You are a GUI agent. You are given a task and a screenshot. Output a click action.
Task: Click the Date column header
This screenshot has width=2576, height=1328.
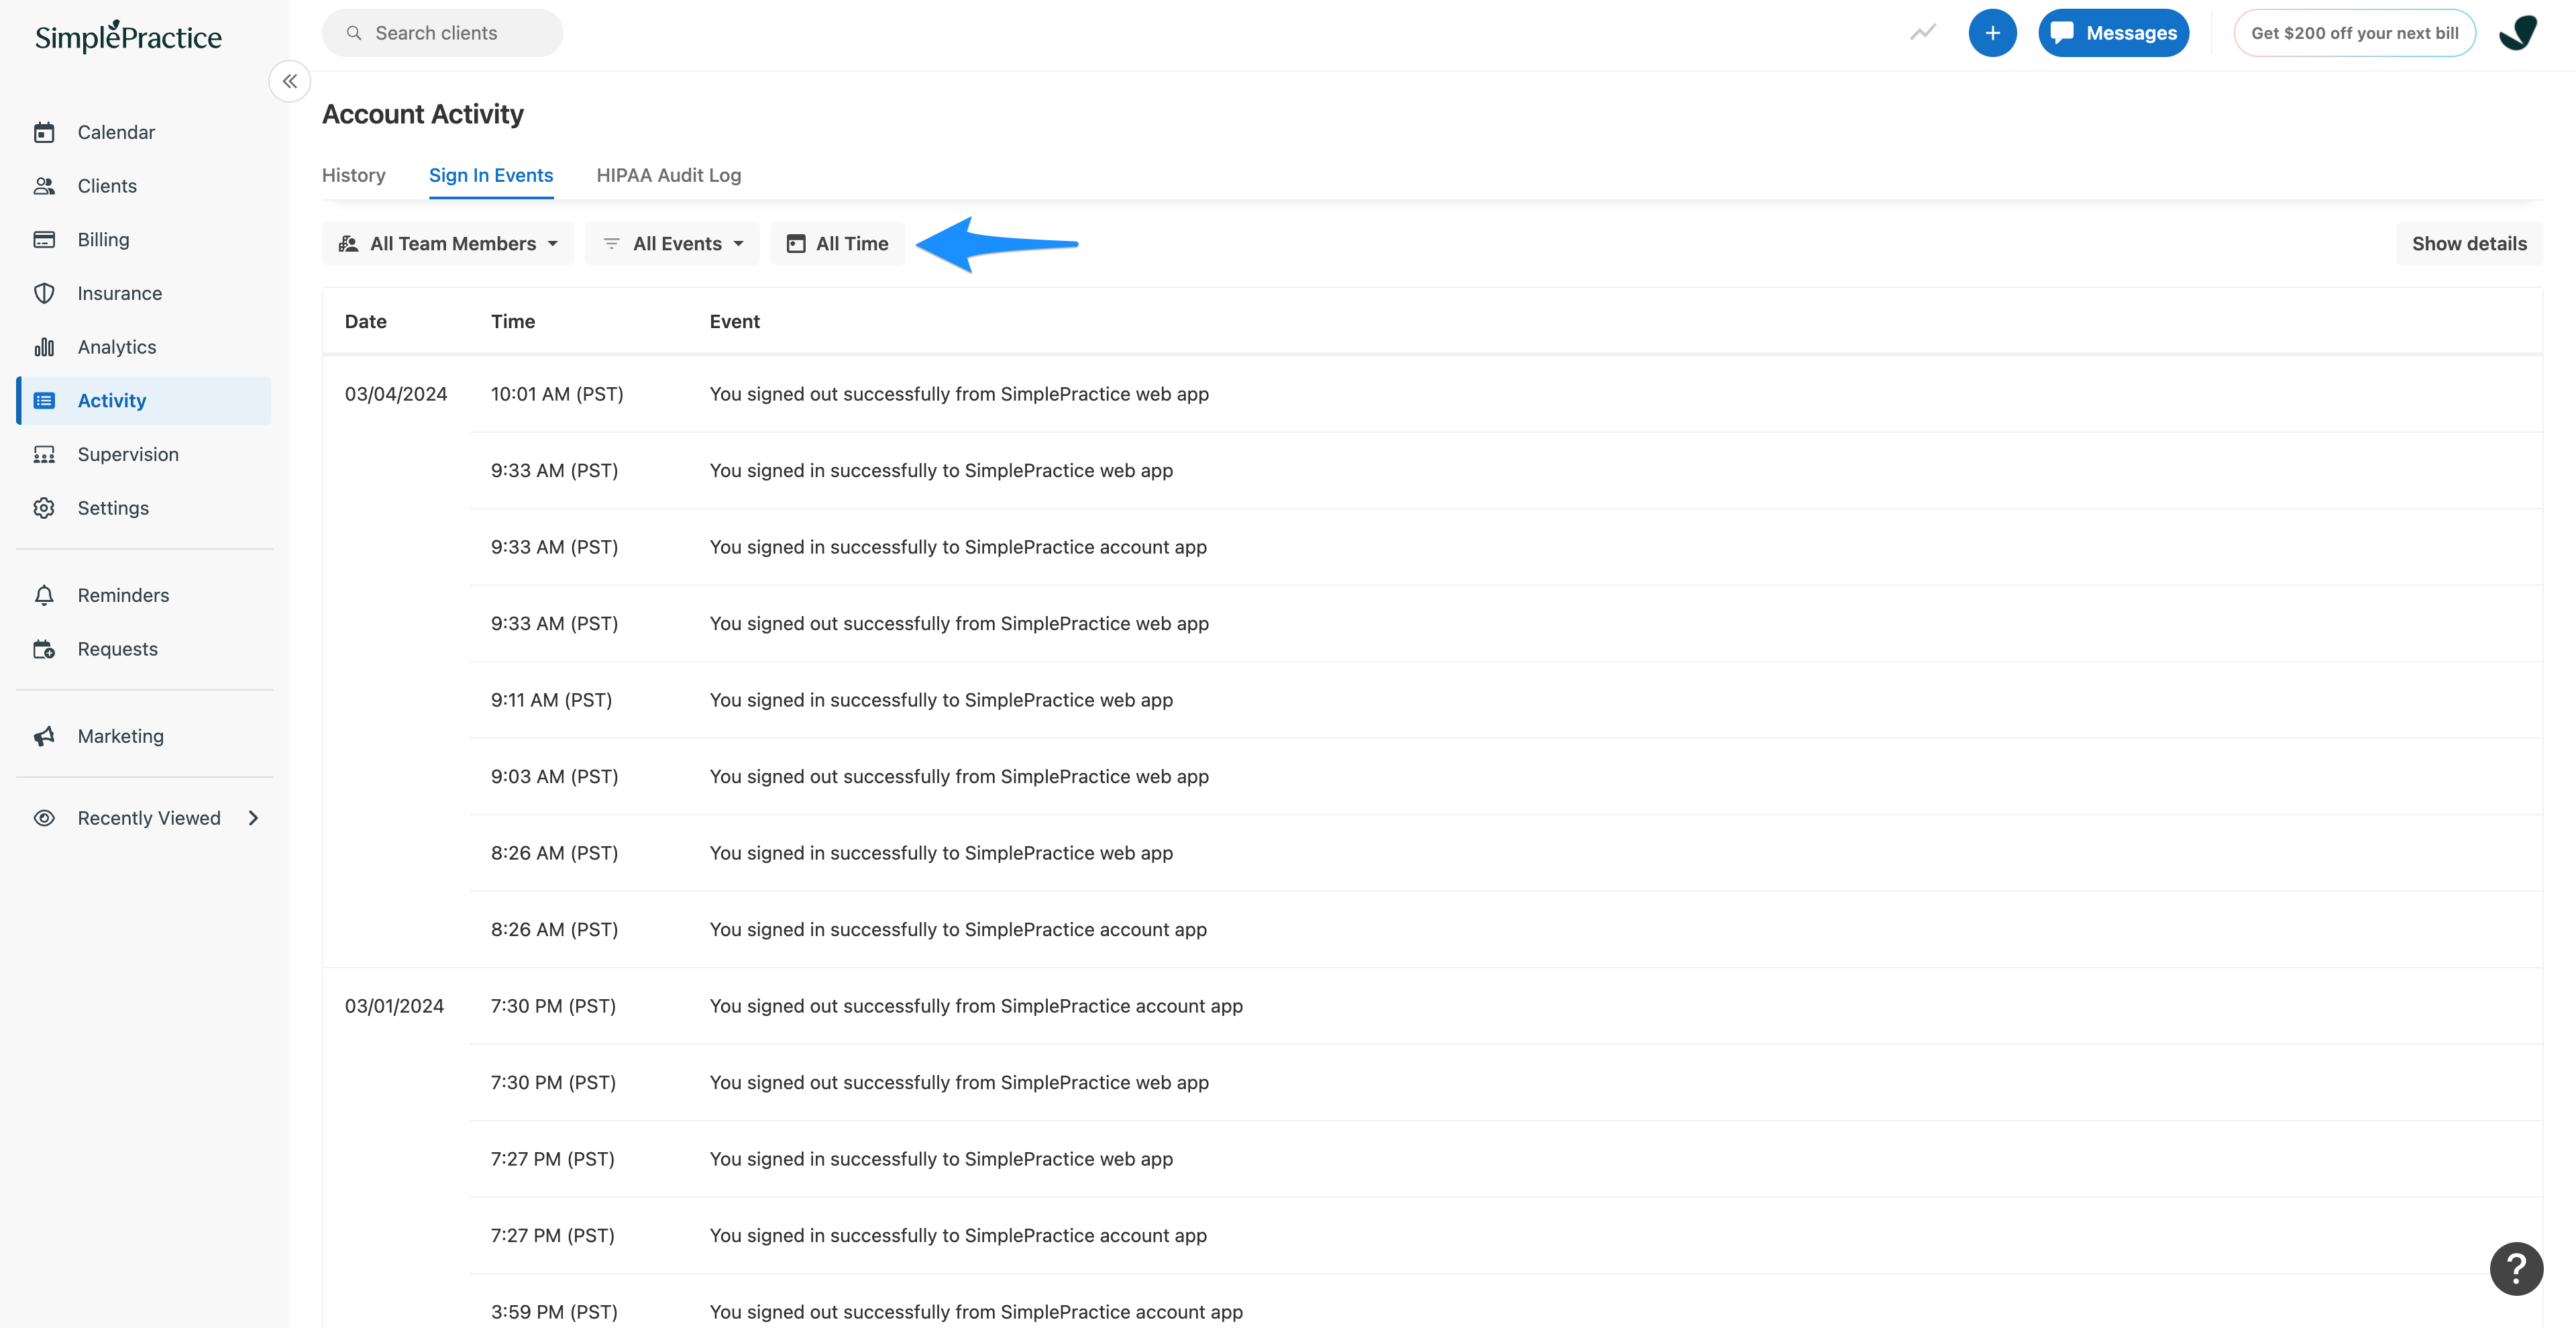click(366, 322)
